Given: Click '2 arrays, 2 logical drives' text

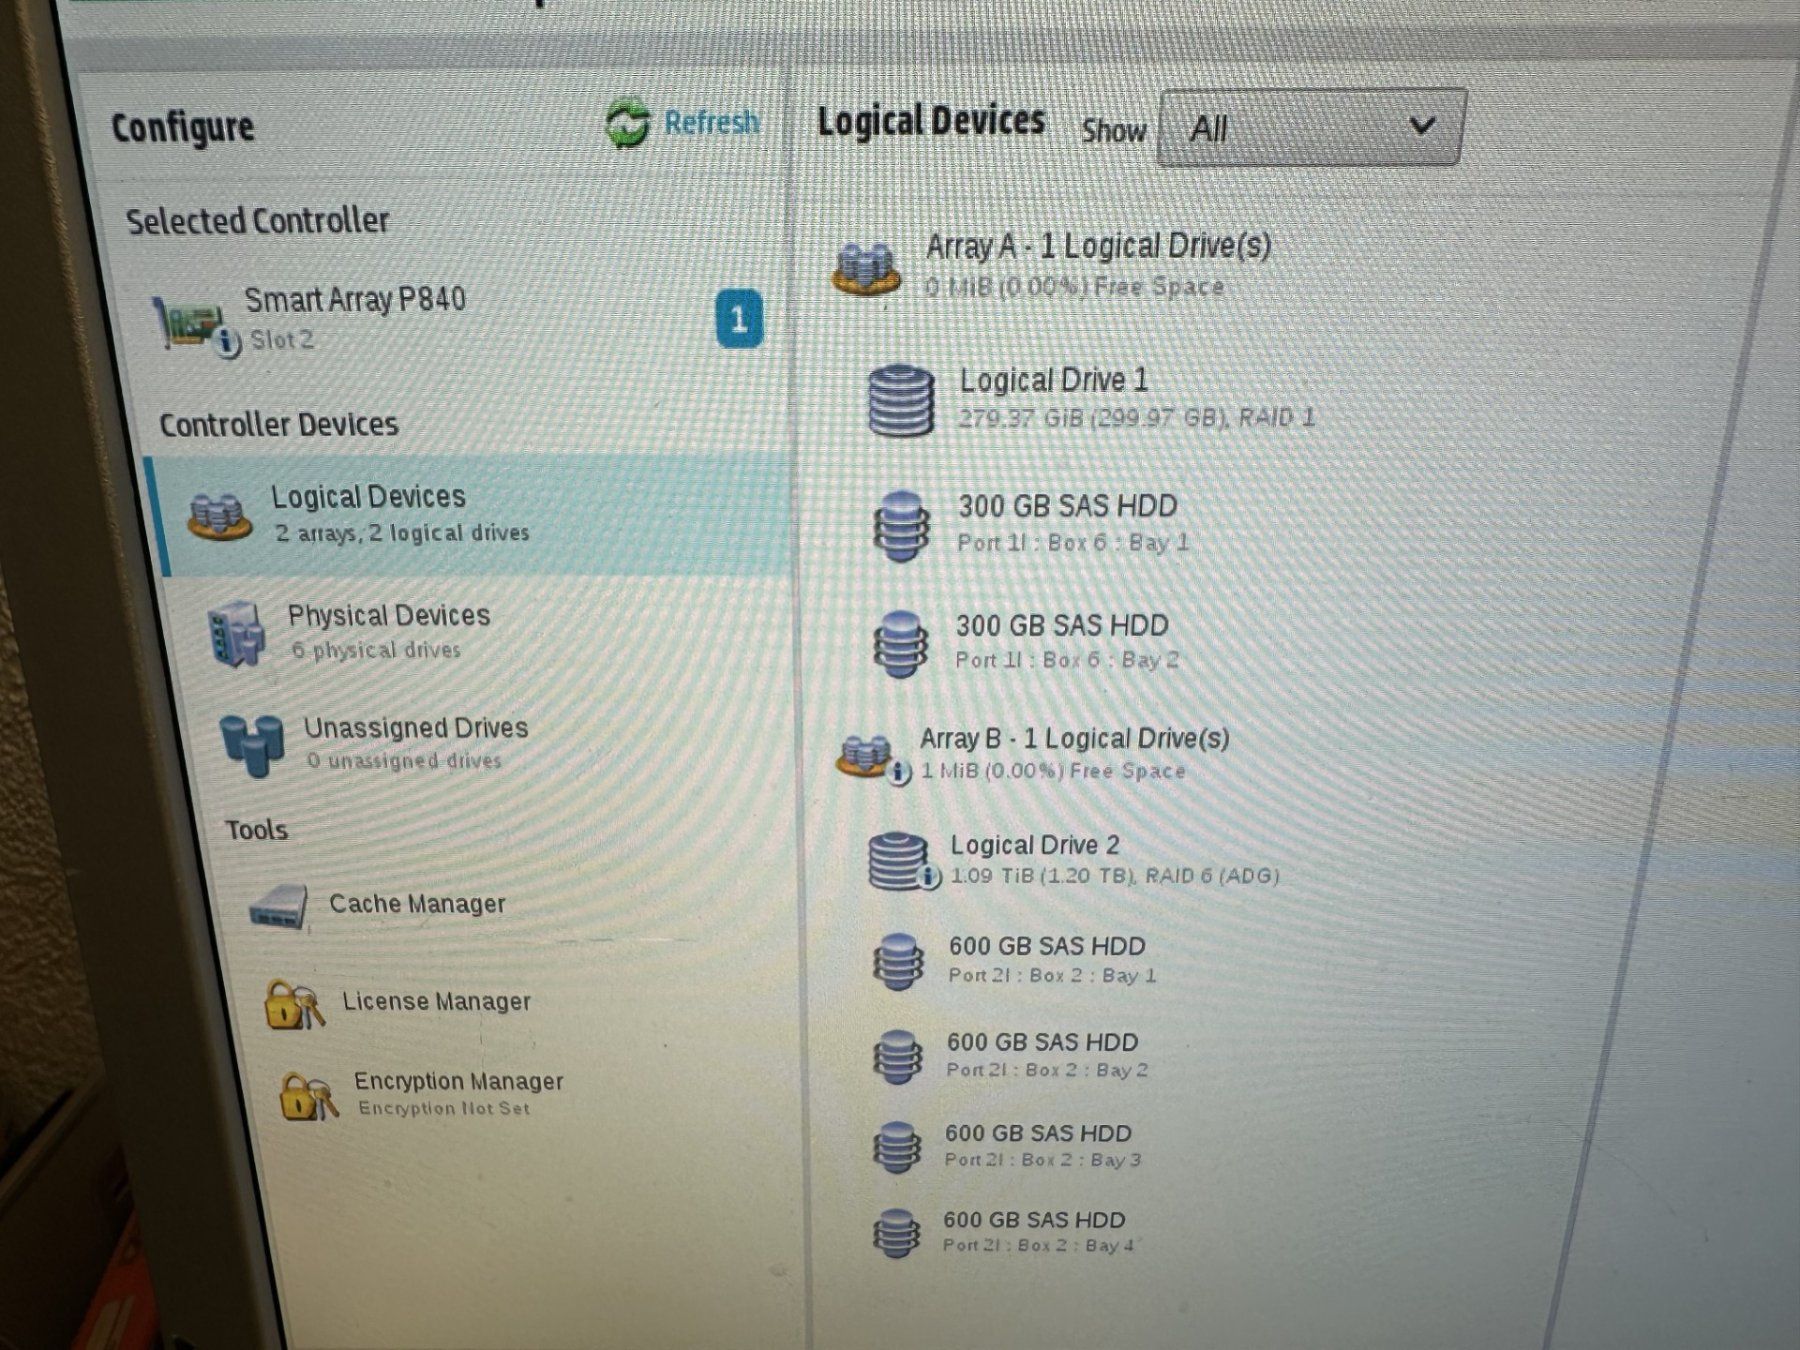Looking at the screenshot, I should pos(402,533).
